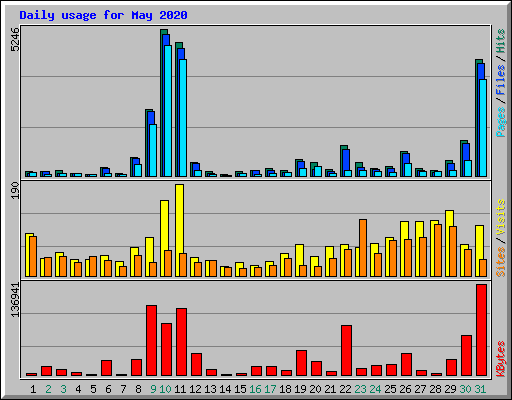Click the Pages legend label

click(x=500, y=121)
